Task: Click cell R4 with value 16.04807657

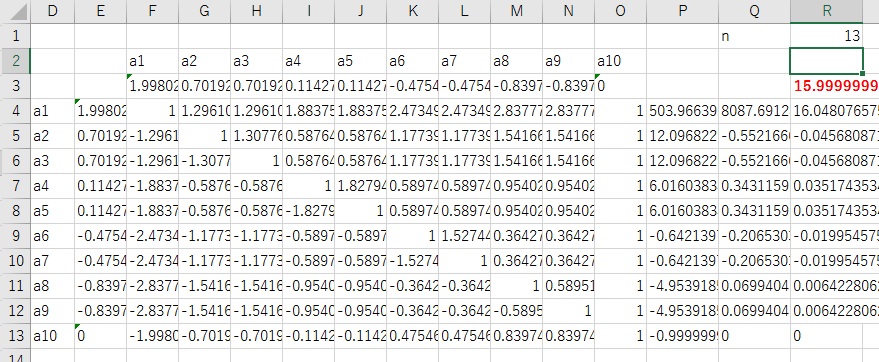Action: [835, 111]
